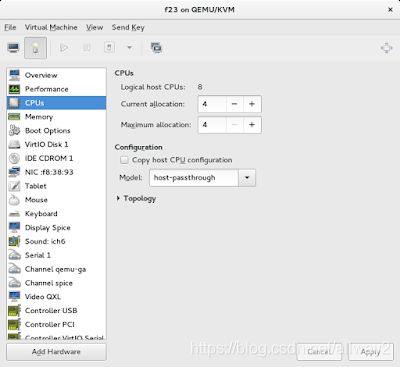Open the Virtual Machine menu
This screenshot has height=367, width=400.
pyautogui.click(x=51, y=27)
